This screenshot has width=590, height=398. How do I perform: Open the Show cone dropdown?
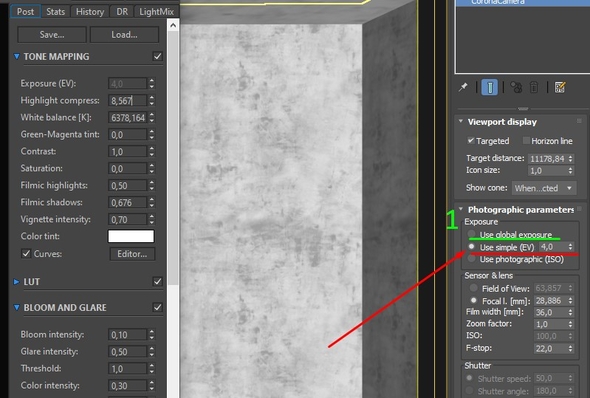(x=544, y=188)
